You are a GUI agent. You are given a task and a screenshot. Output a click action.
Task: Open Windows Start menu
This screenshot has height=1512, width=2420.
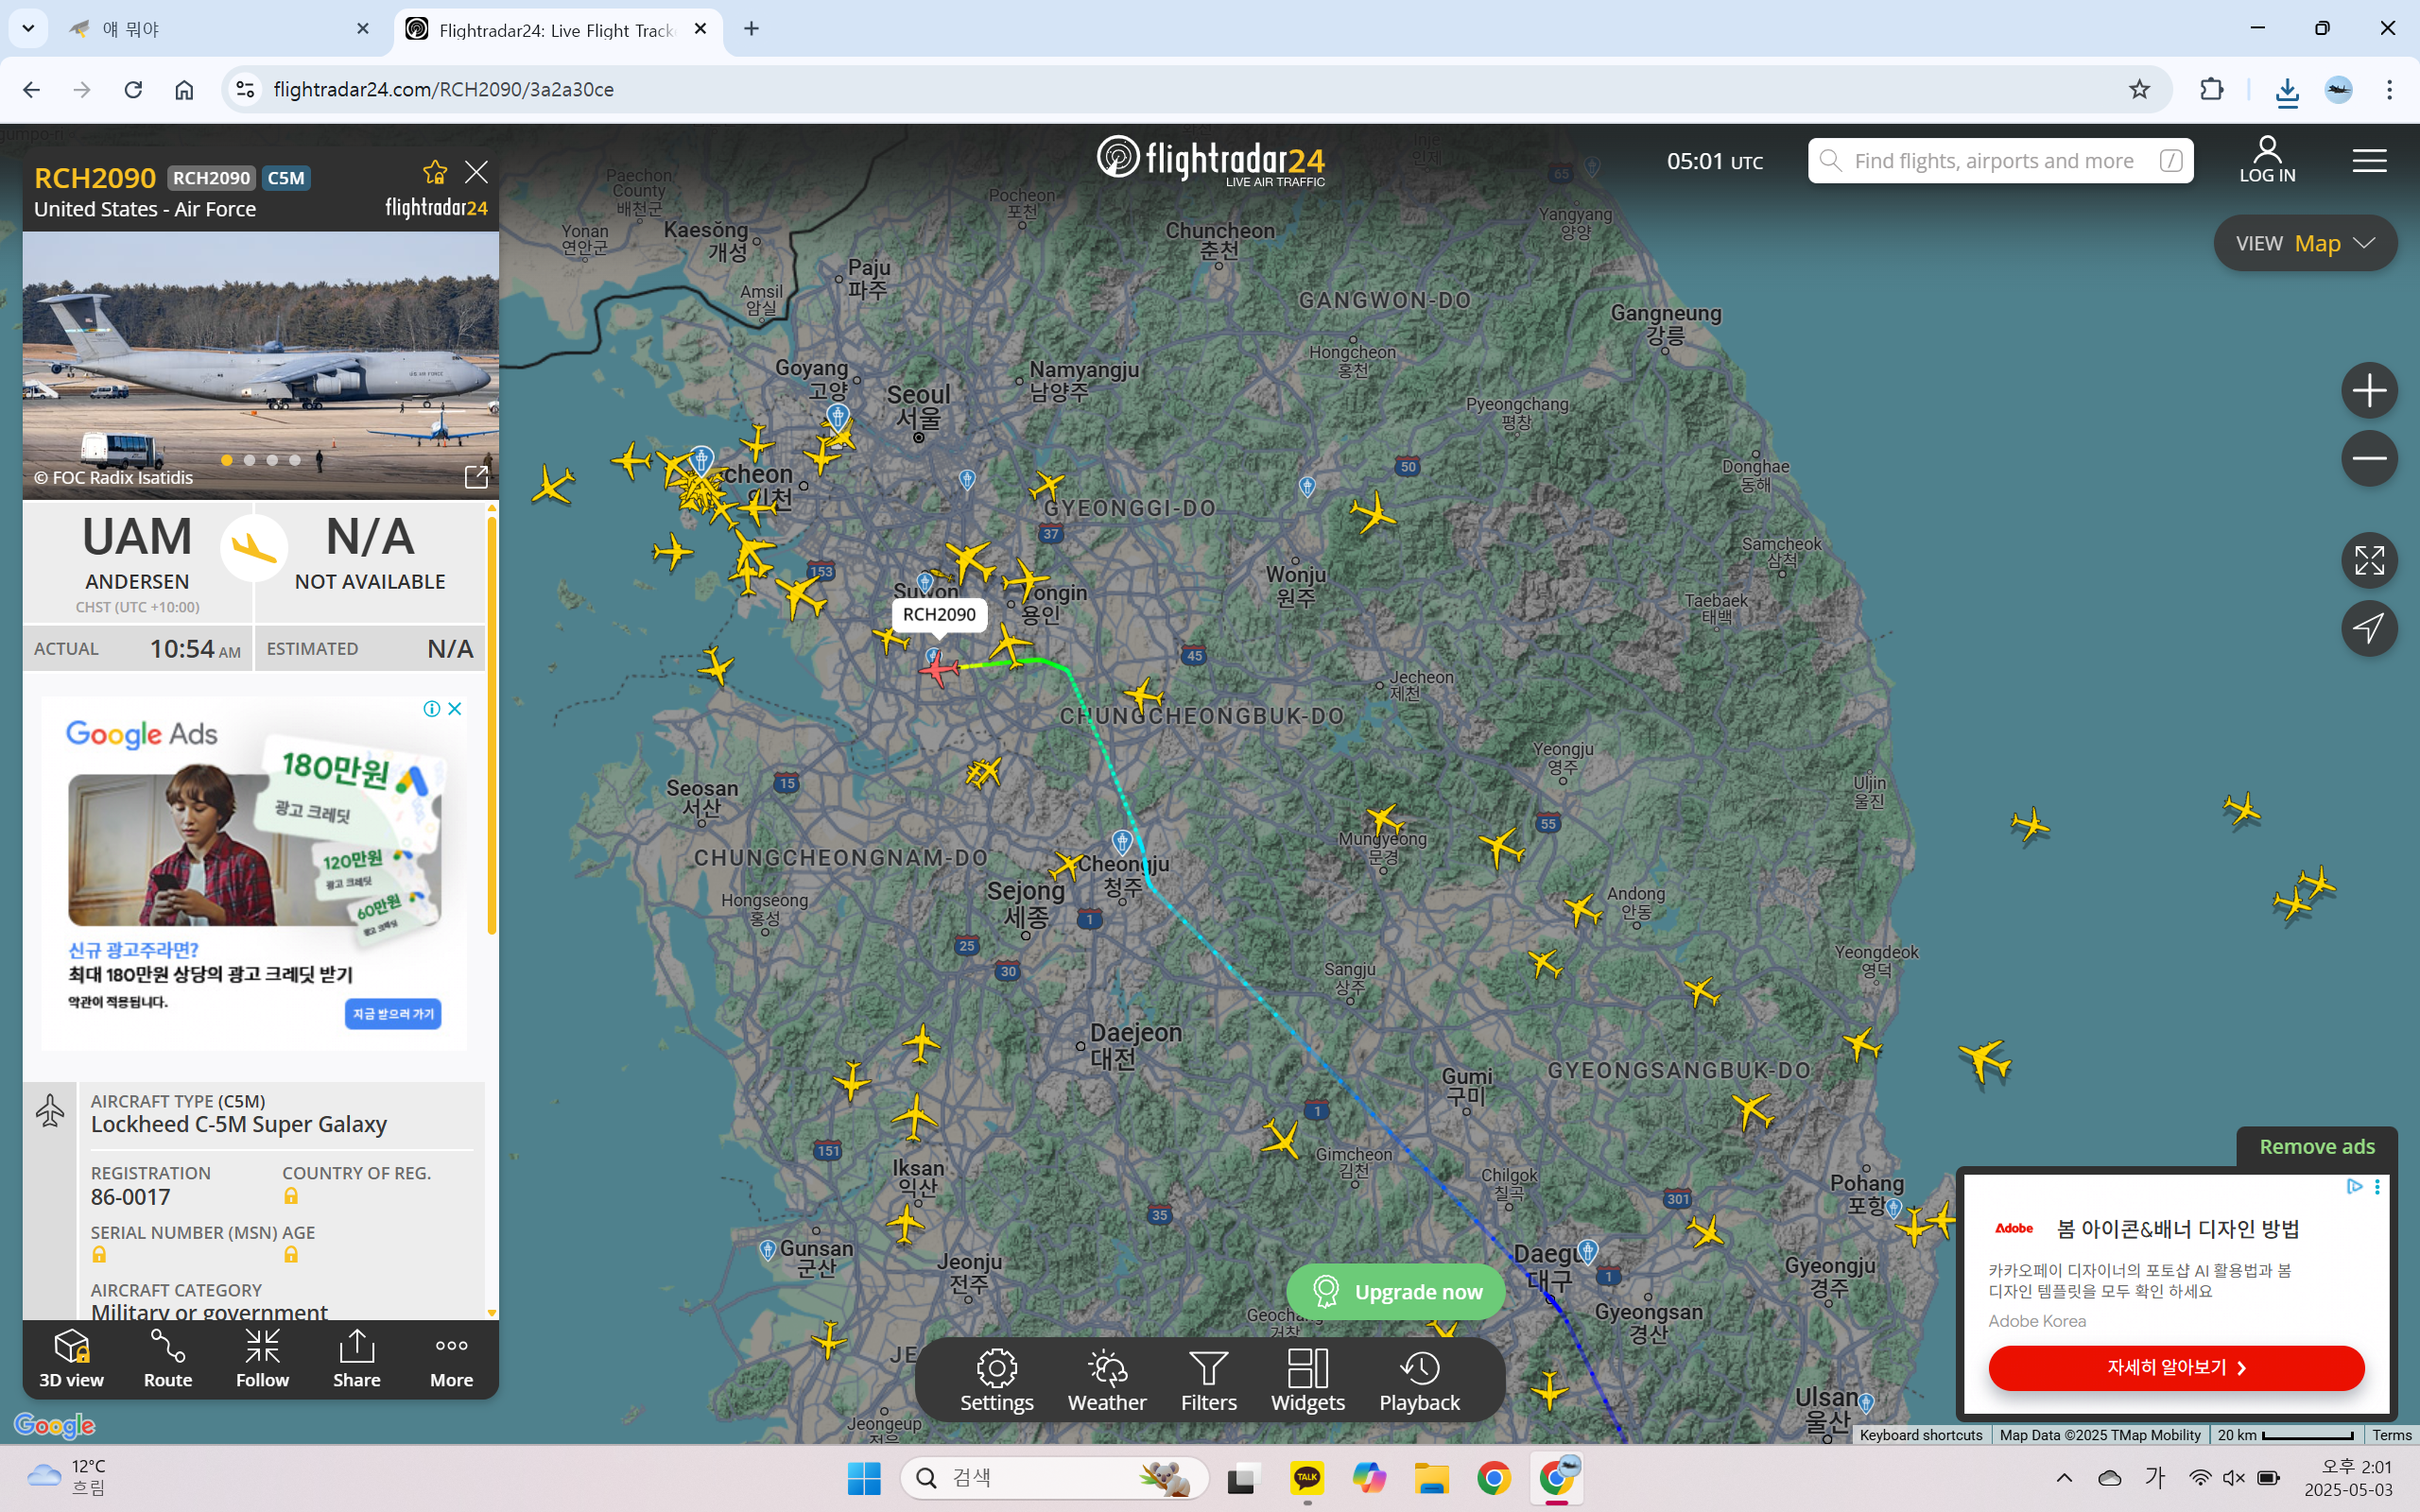coord(864,1478)
